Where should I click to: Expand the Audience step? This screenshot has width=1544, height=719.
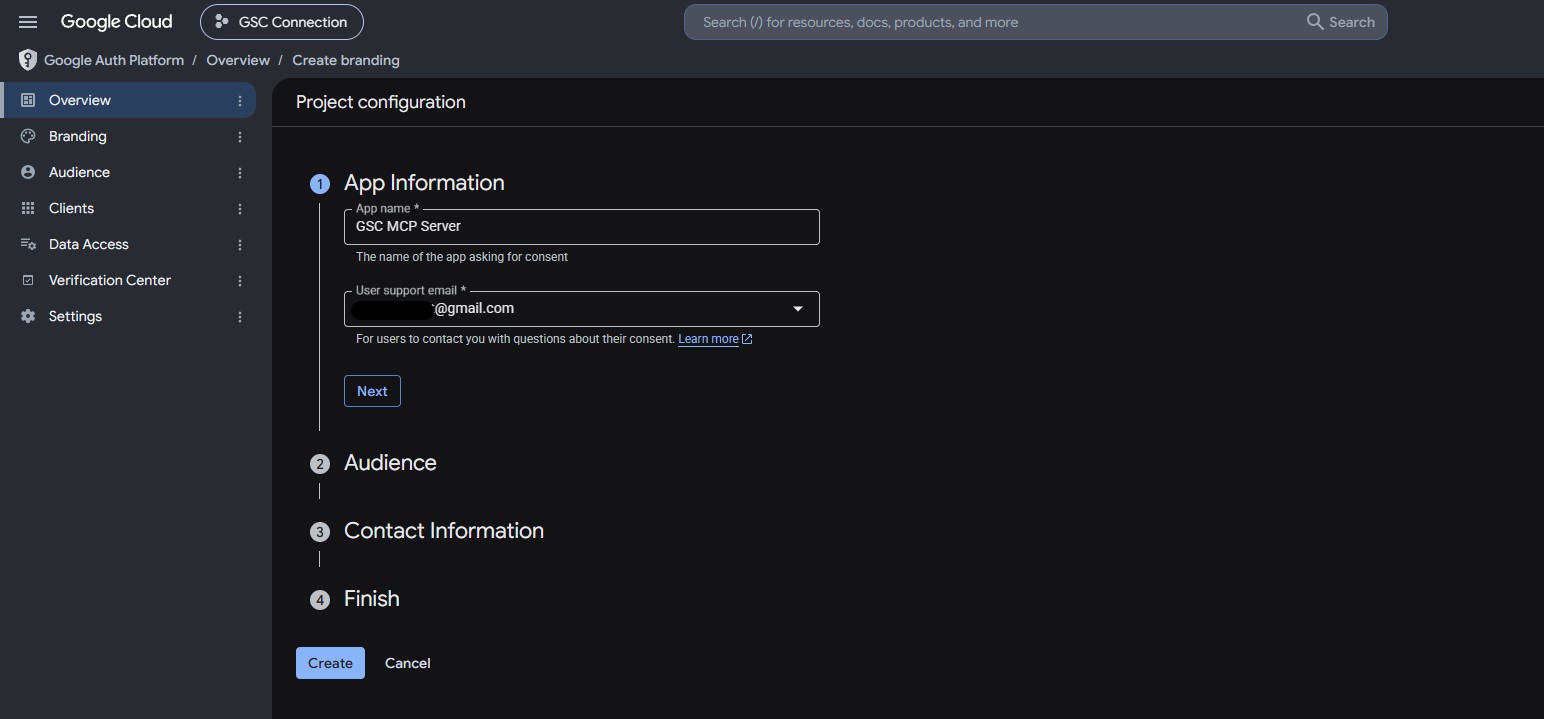(x=390, y=463)
